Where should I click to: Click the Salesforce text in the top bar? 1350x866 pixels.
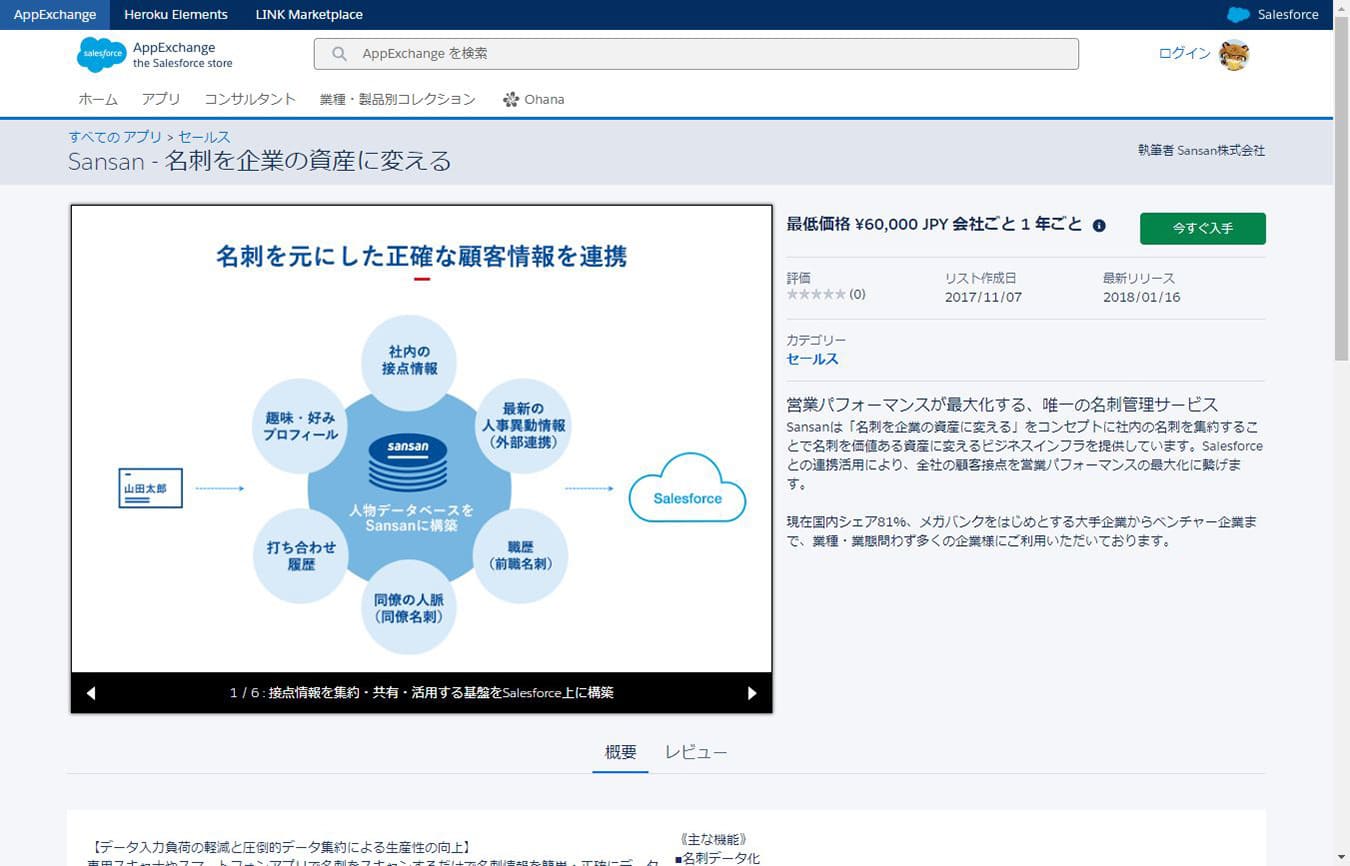click(x=1288, y=15)
